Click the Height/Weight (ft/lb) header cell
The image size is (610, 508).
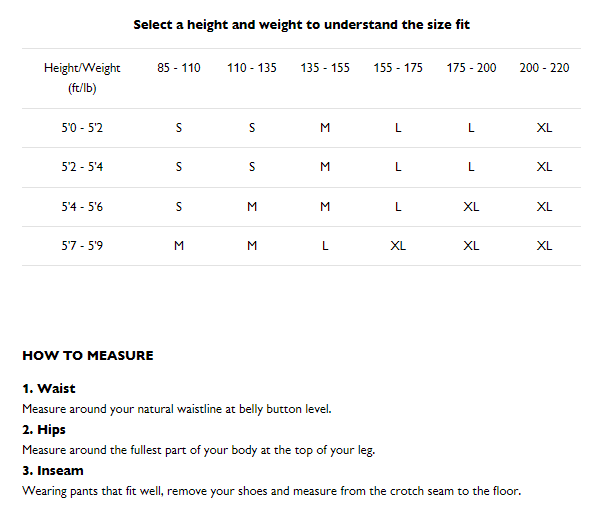(x=82, y=77)
